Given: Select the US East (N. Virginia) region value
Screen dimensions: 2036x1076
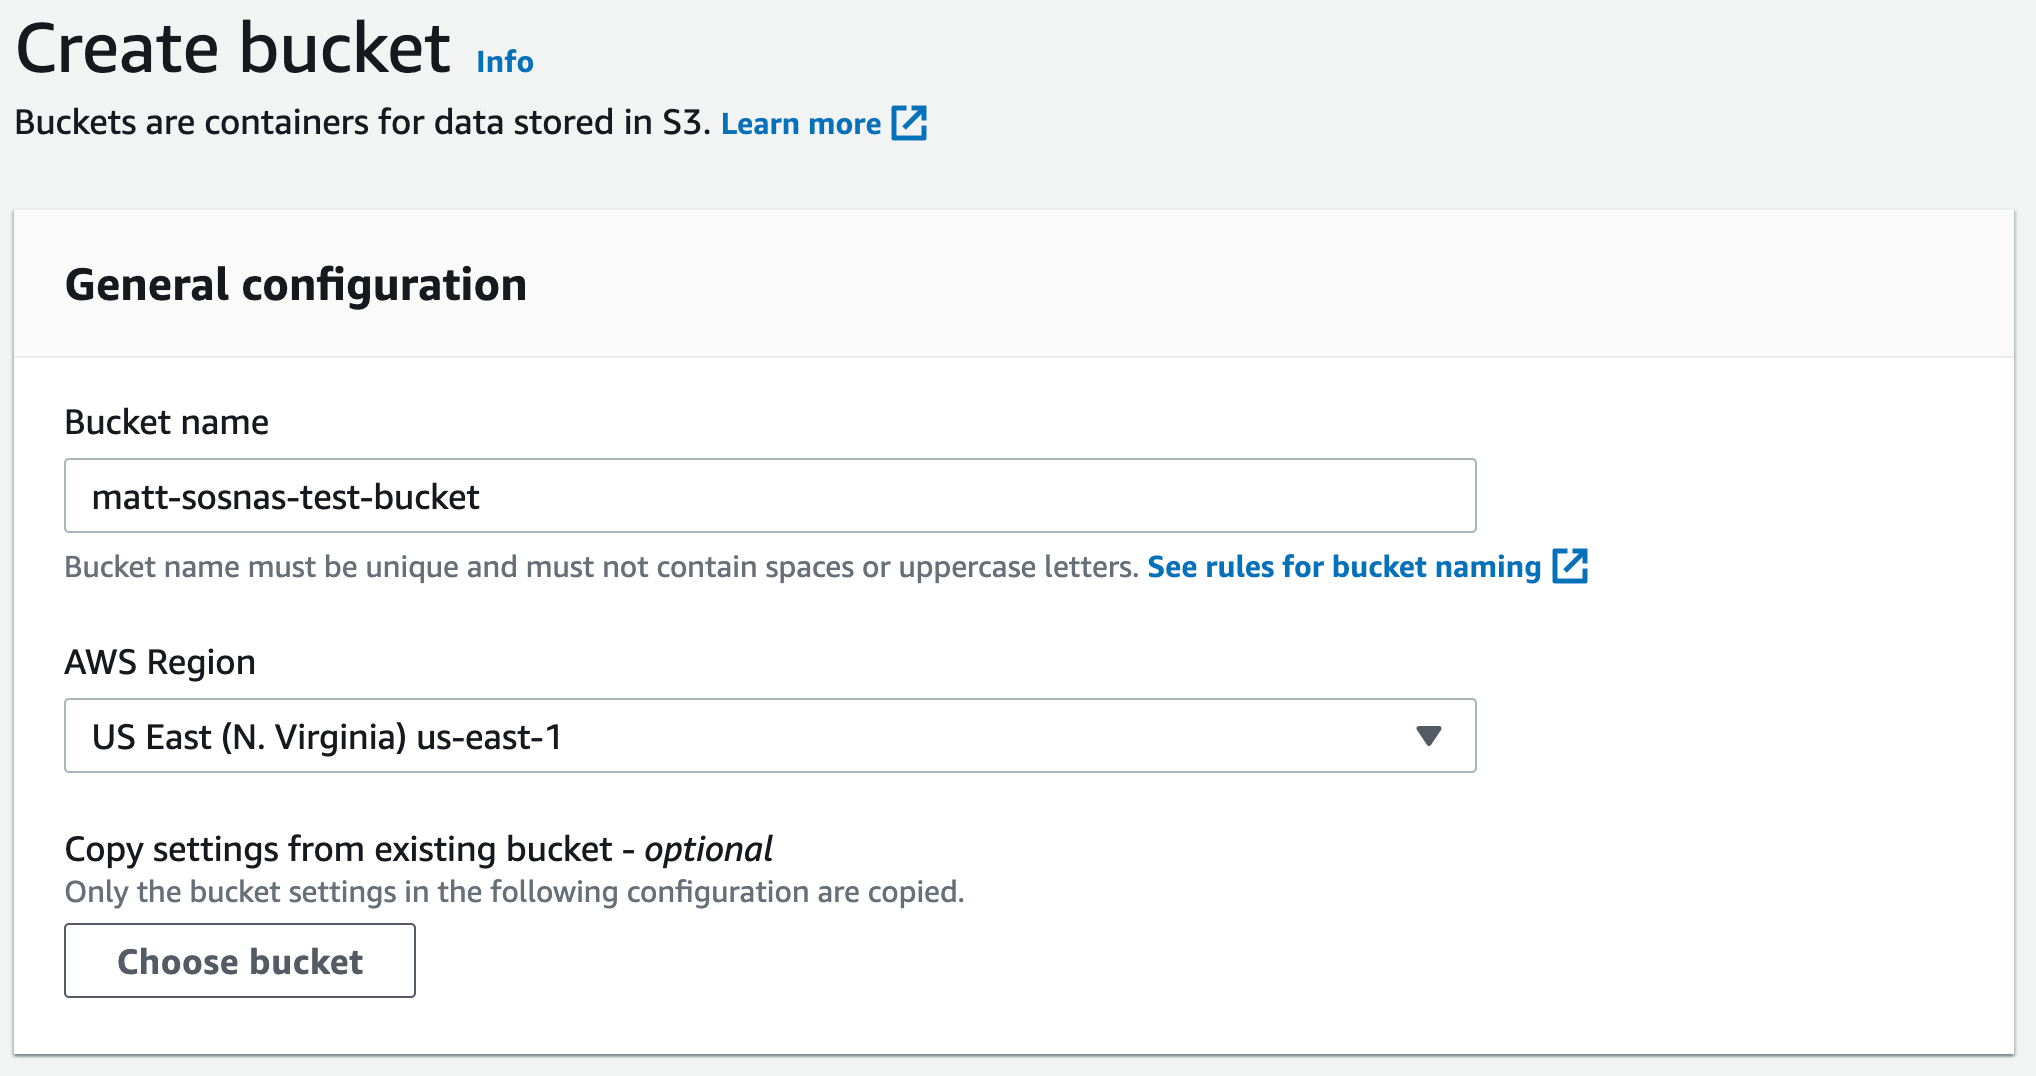Looking at the screenshot, I should tap(249, 737).
